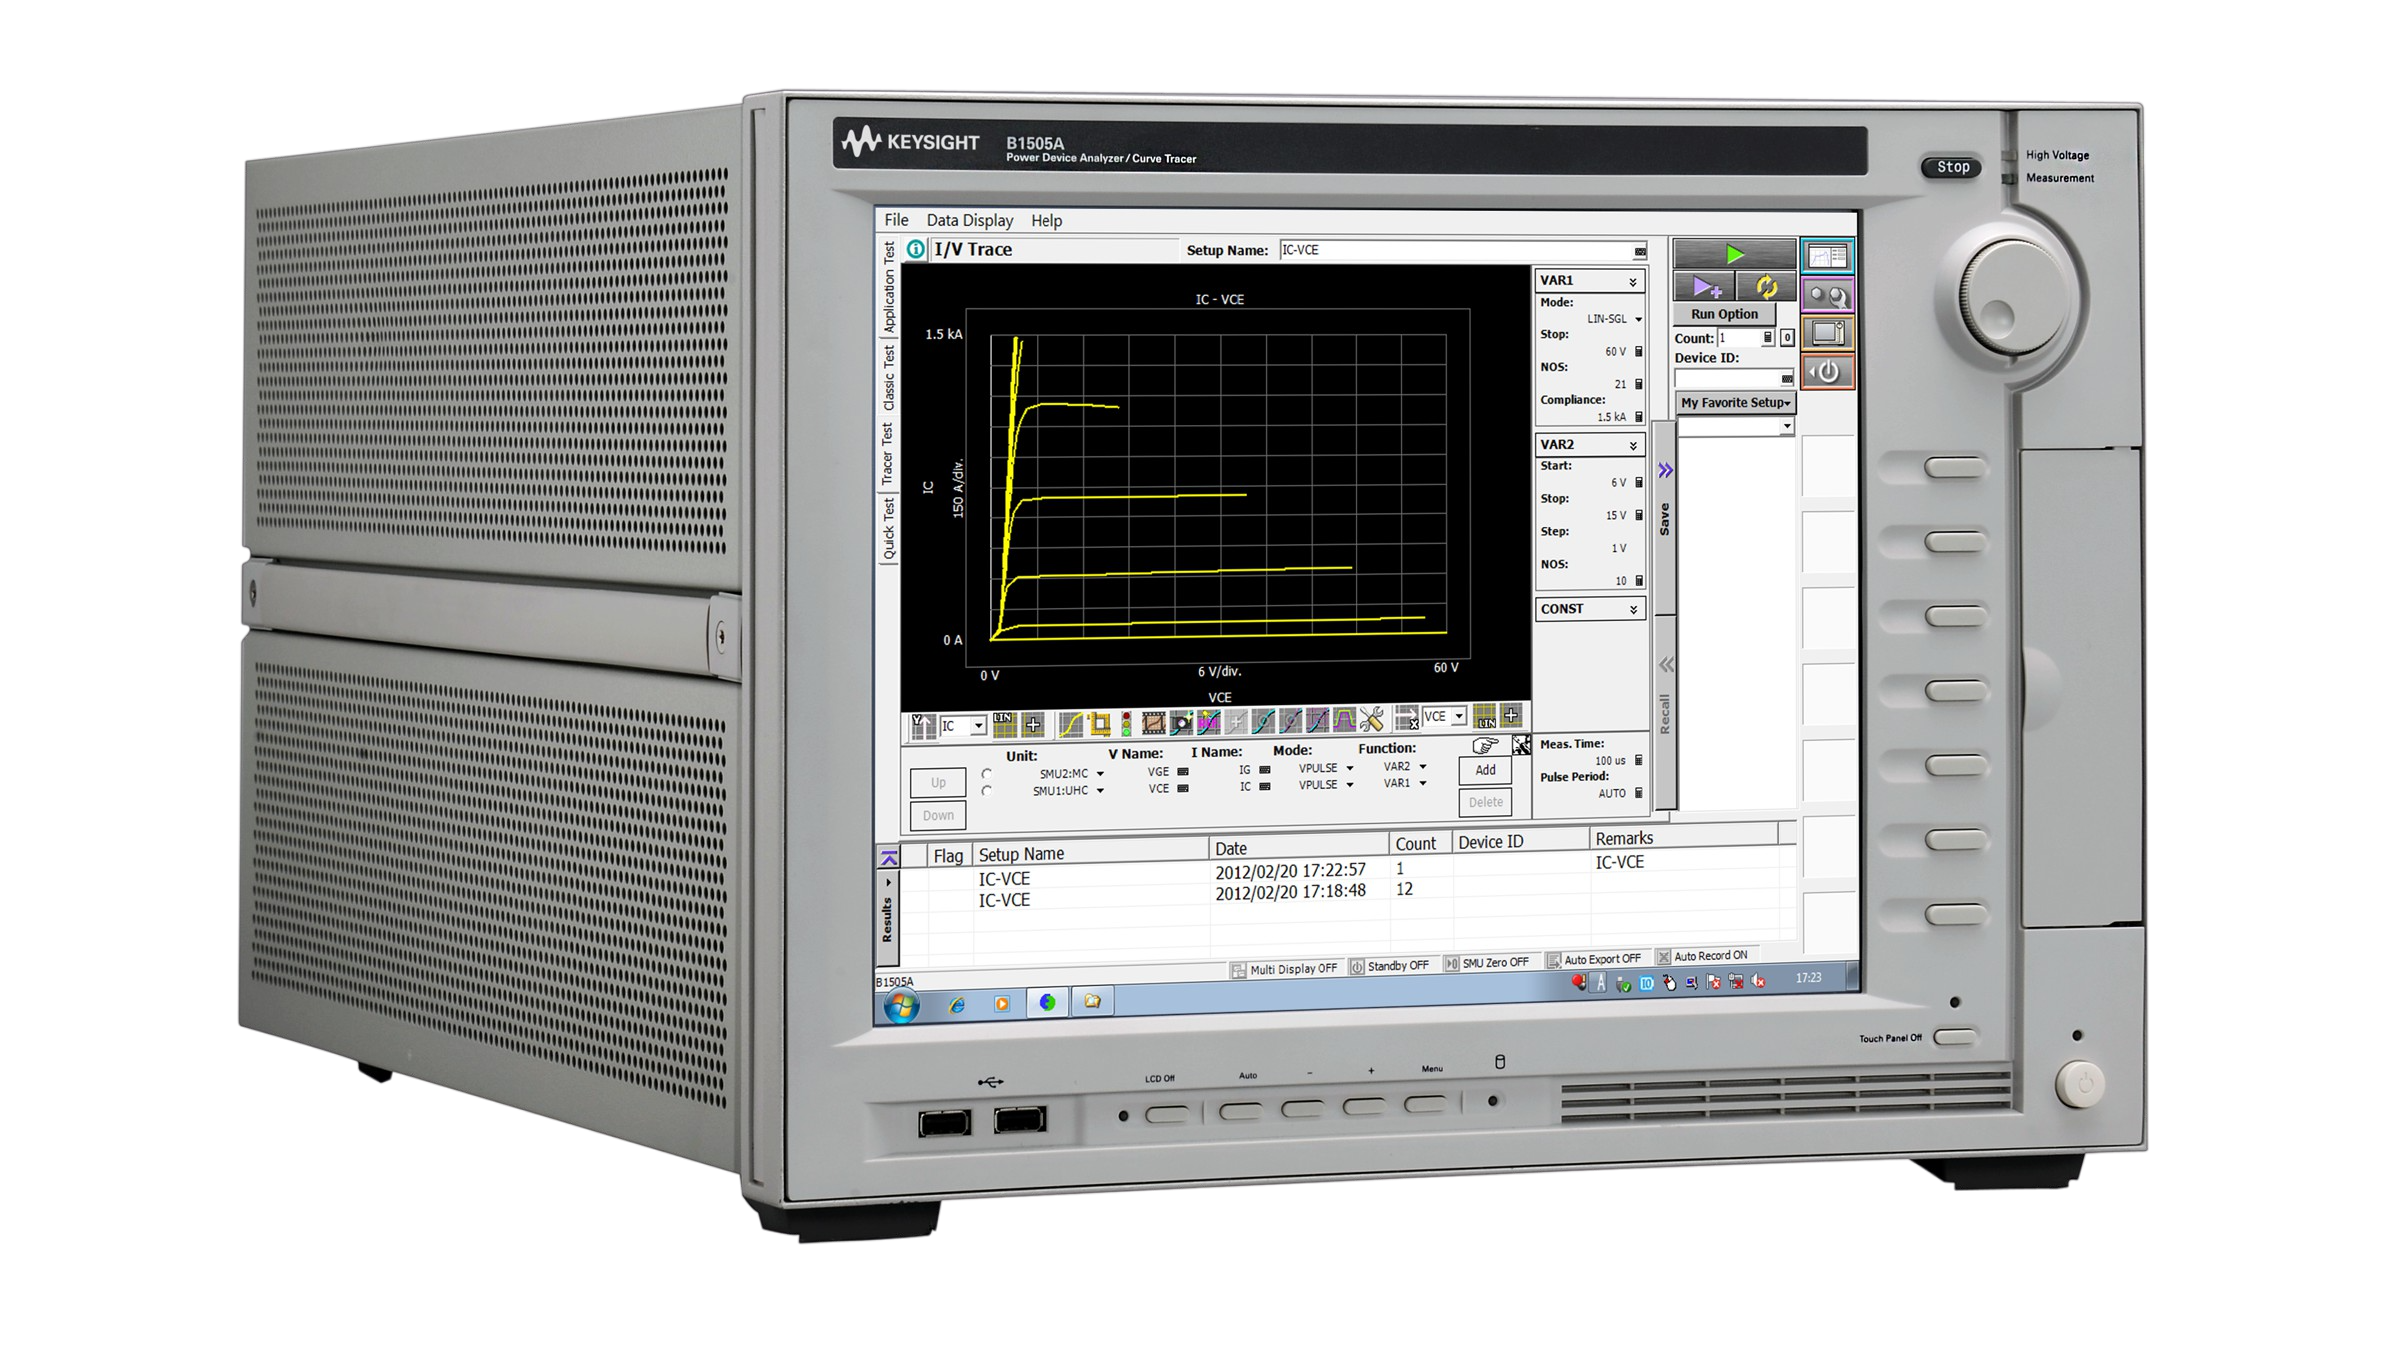Open the Data Display menu
2400x1350 pixels.
969,220
